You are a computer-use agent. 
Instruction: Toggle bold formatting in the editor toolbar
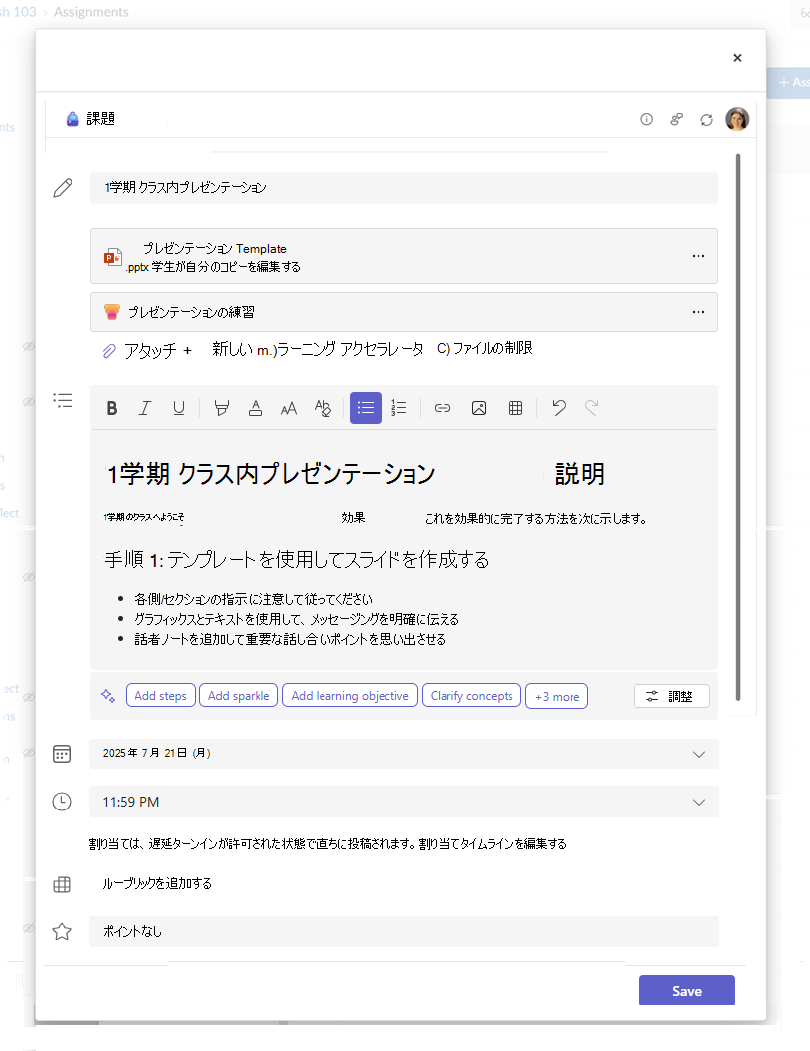pyautogui.click(x=112, y=408)
